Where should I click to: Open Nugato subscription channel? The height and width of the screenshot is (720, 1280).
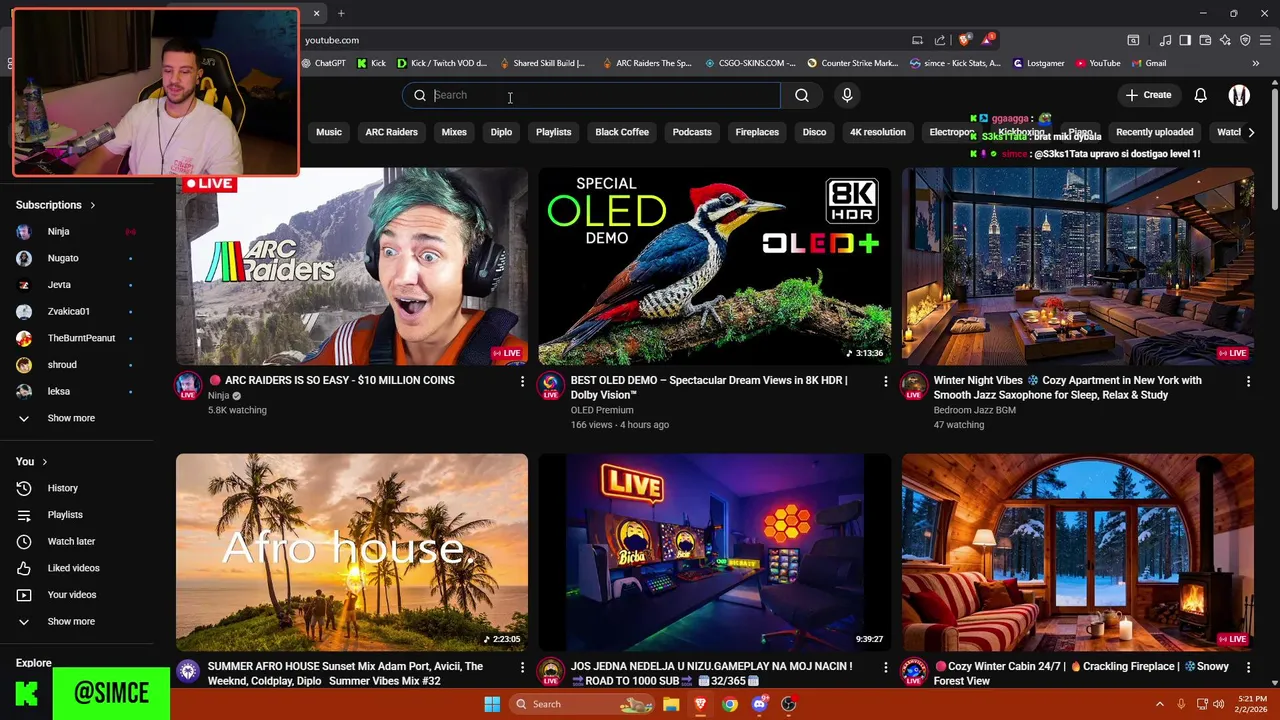click(62, 258)
